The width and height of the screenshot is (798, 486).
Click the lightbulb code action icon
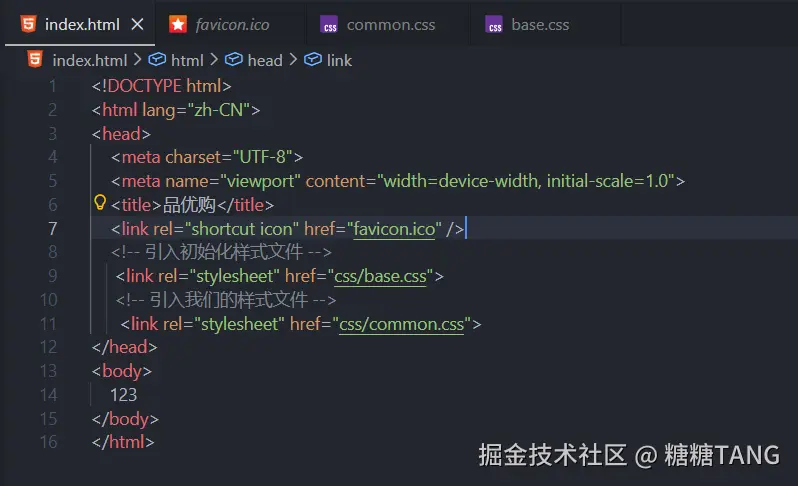click(x=100, y=204)
